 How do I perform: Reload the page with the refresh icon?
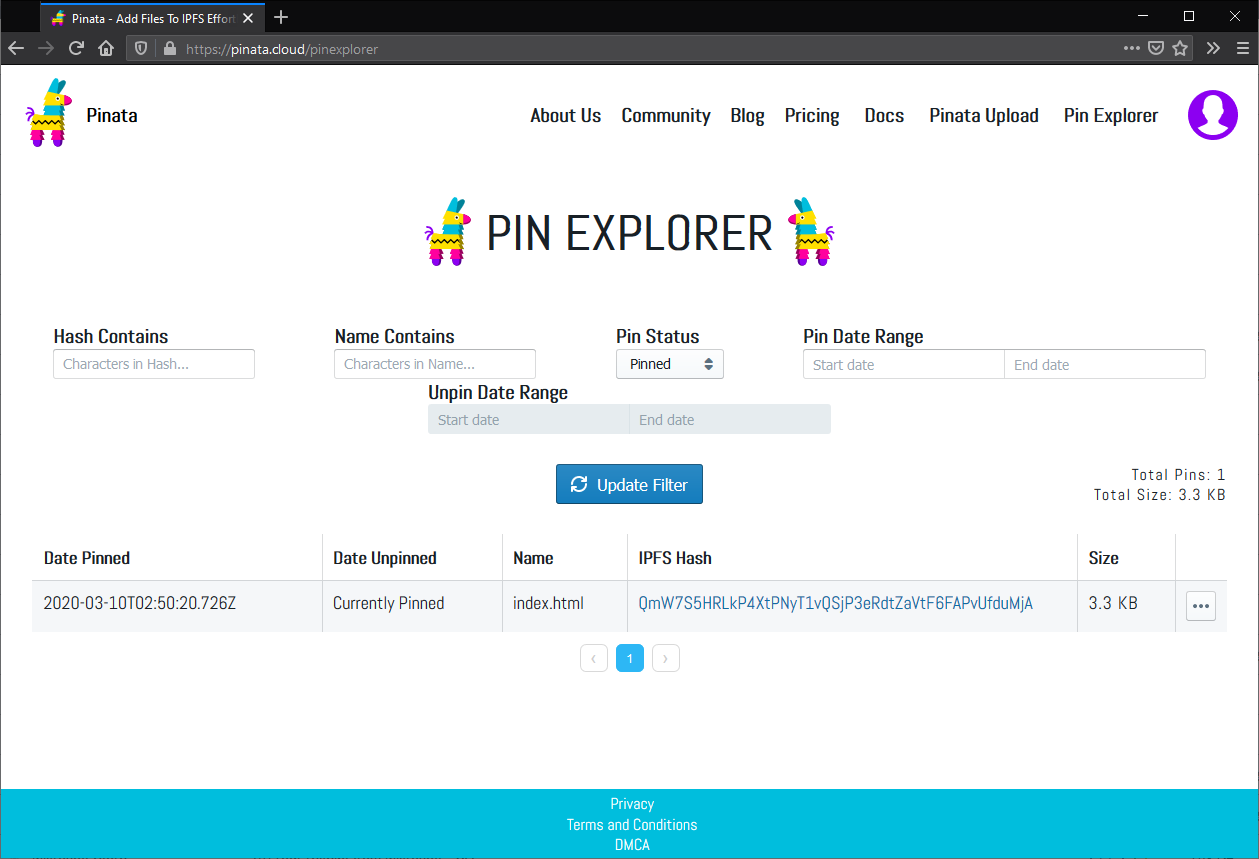[76, 48]
